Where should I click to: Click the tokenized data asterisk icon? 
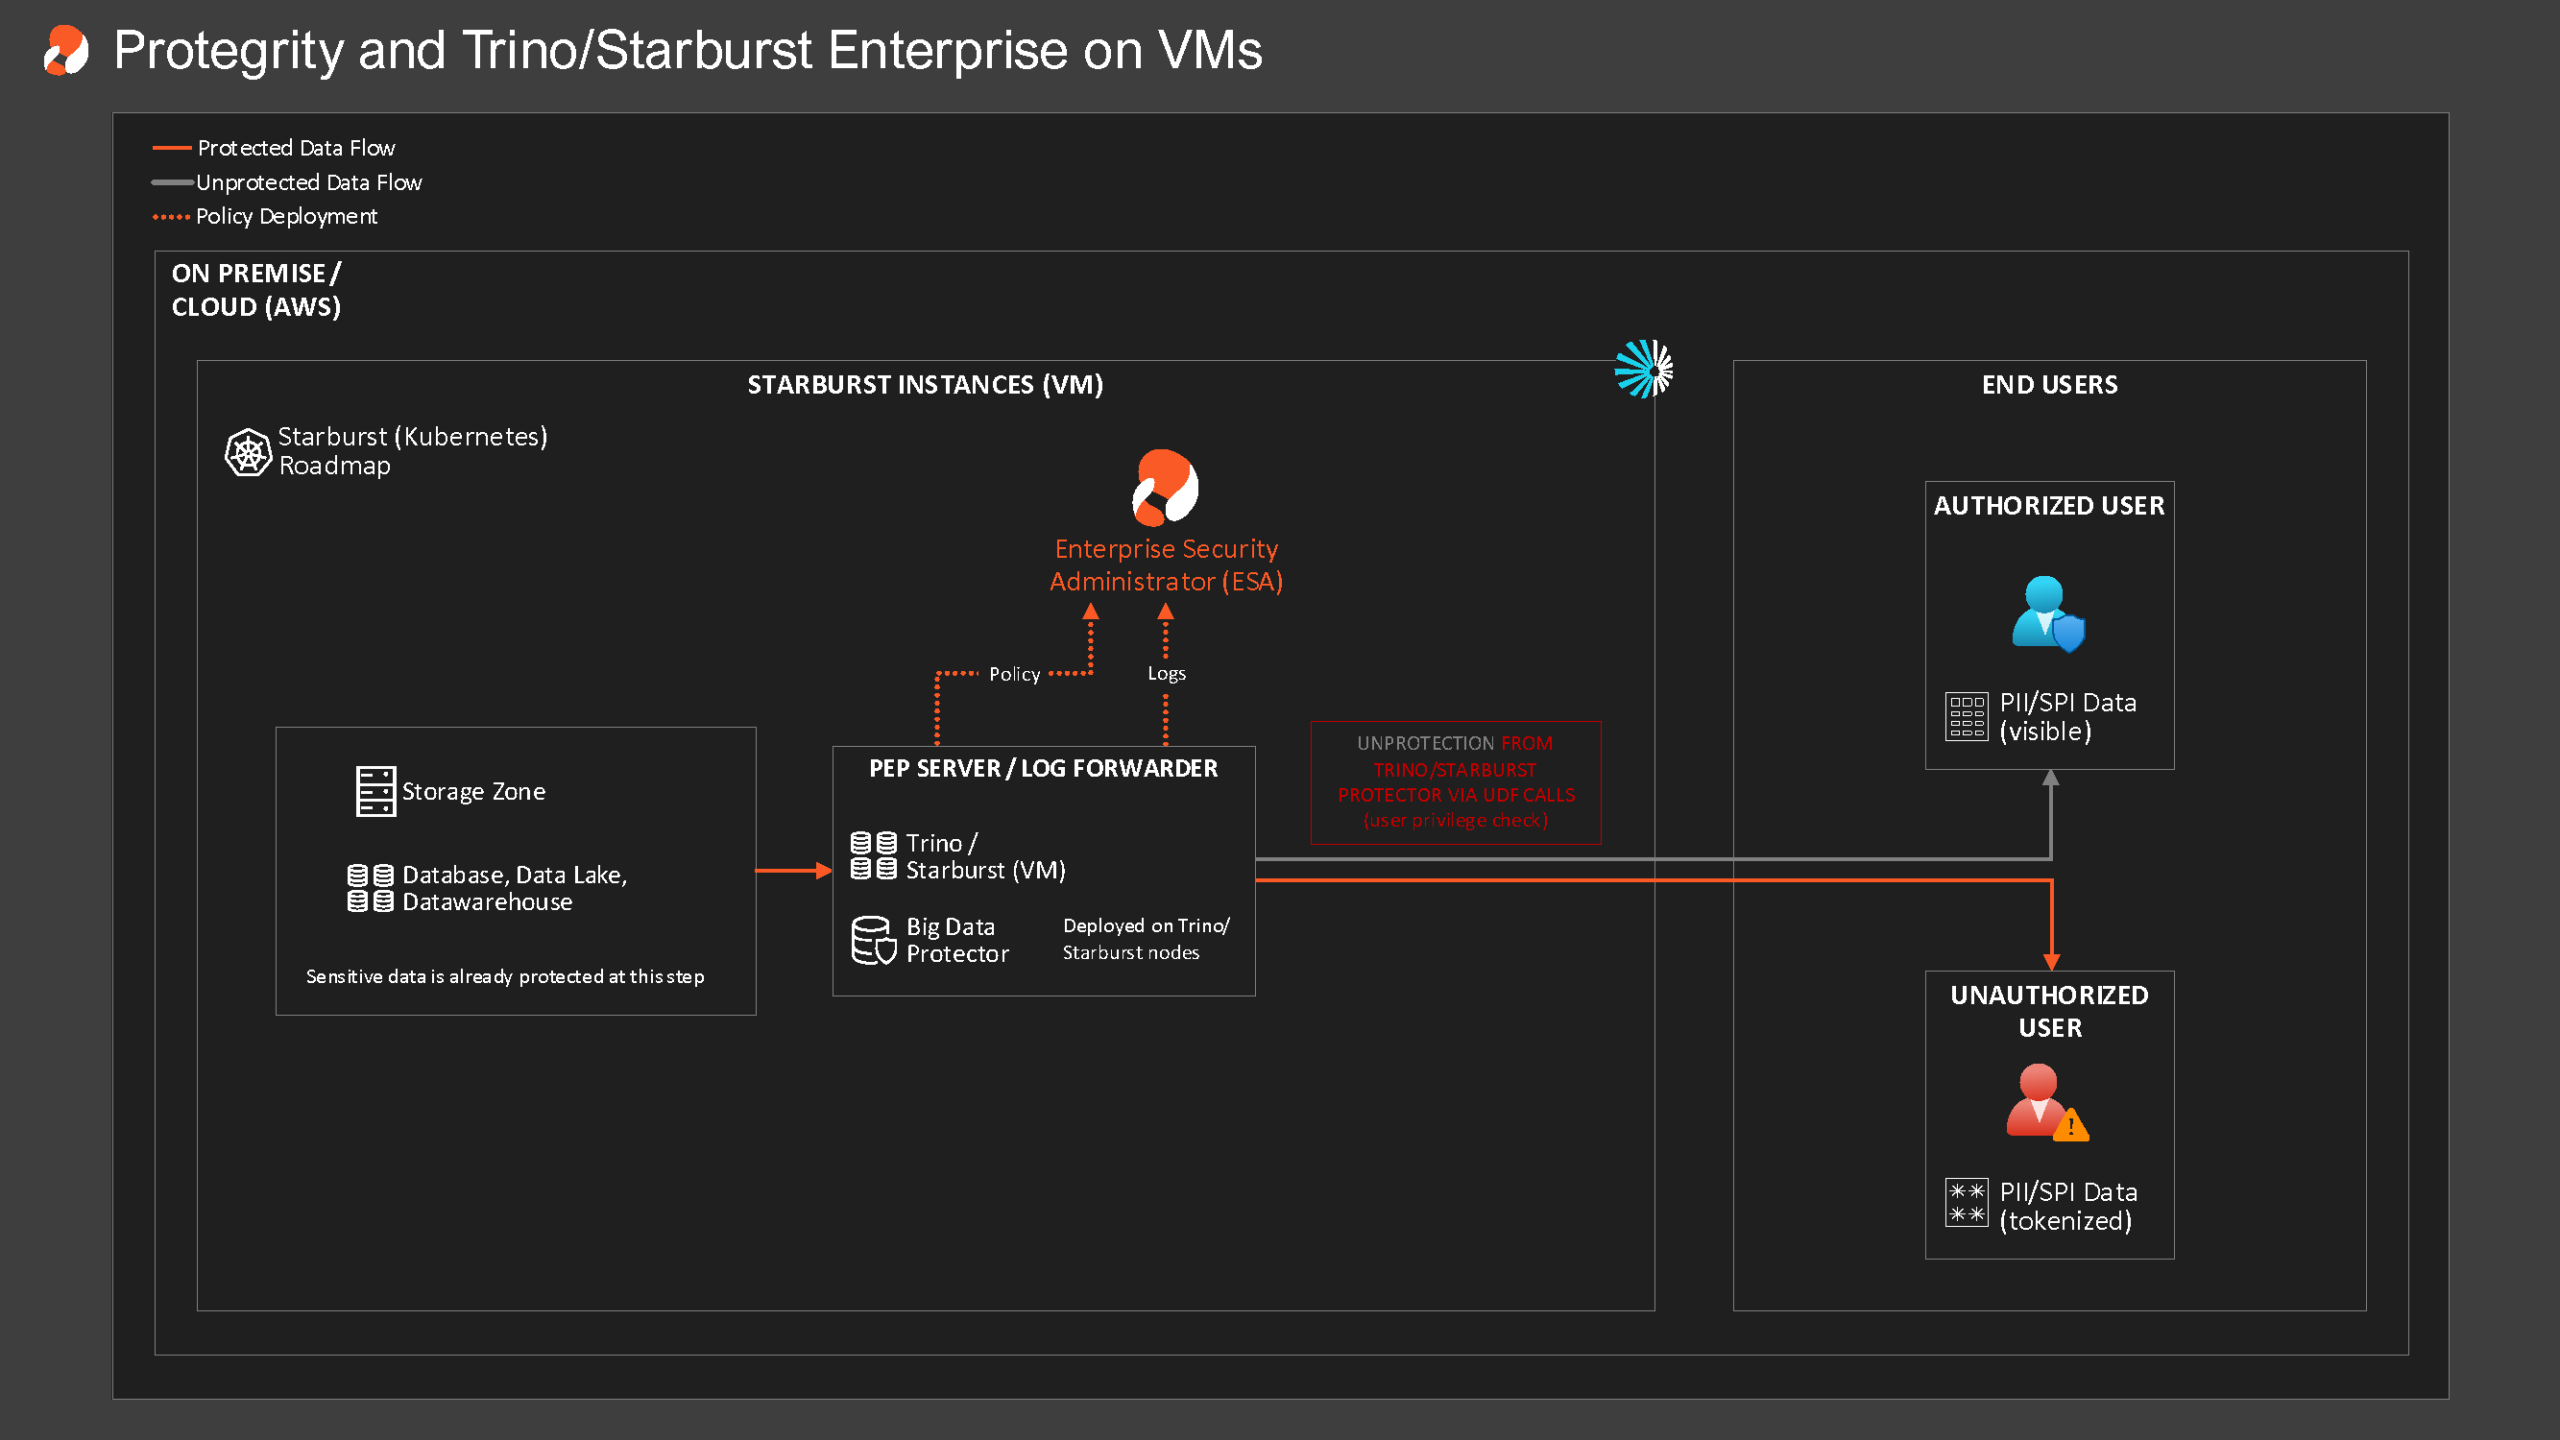point(1966,1203)
